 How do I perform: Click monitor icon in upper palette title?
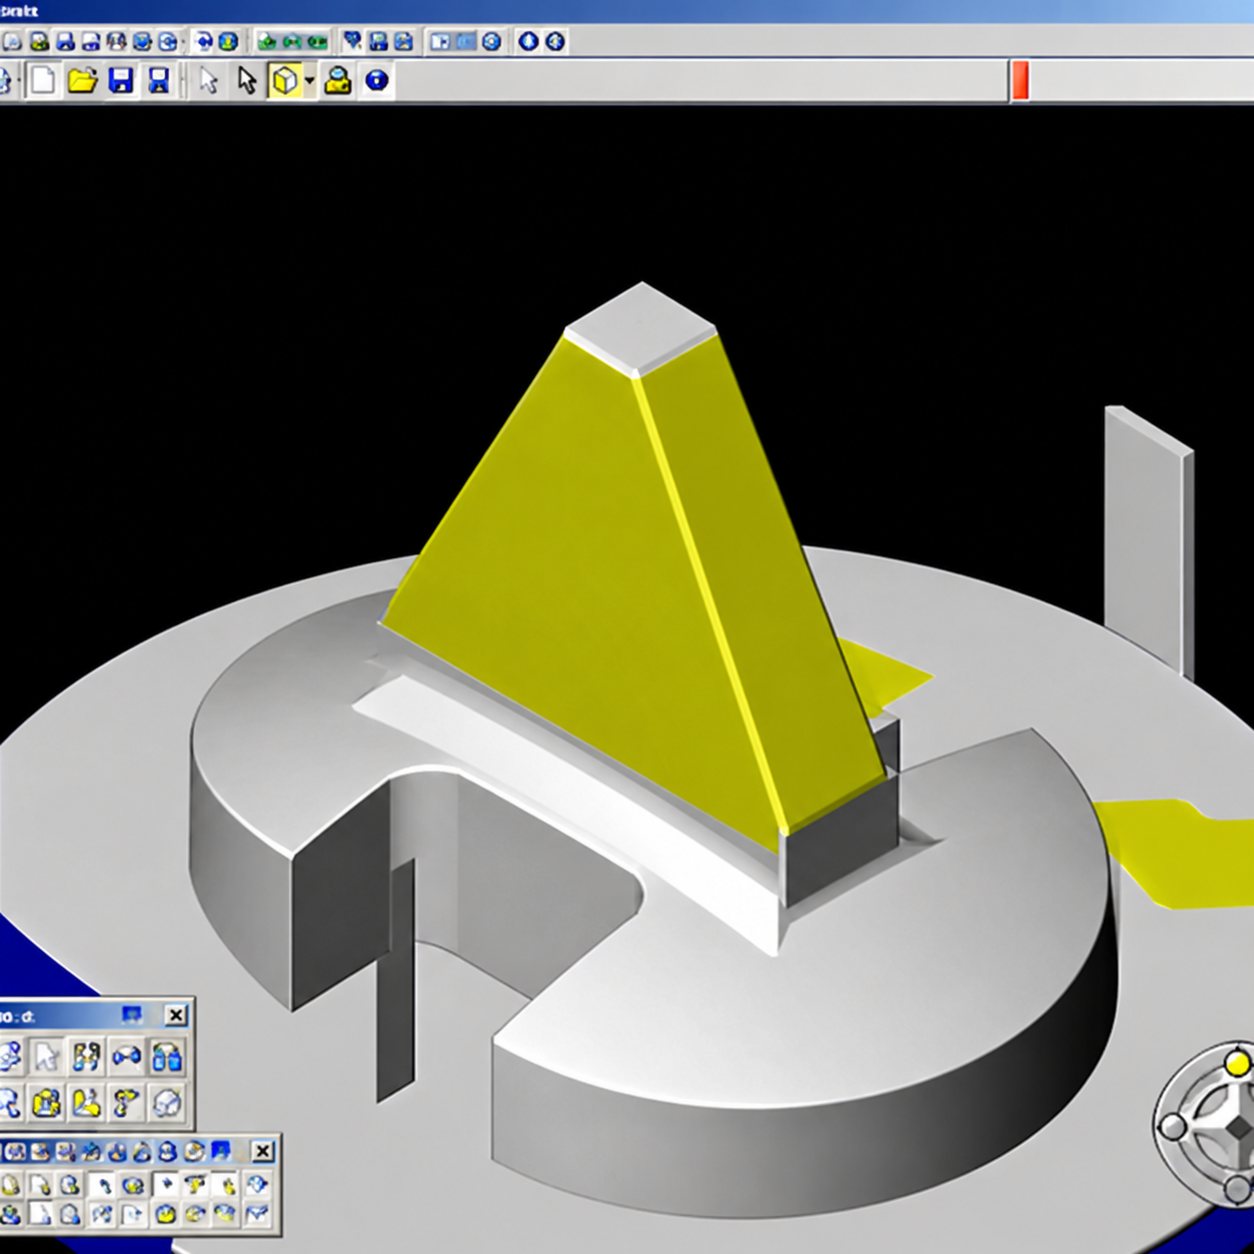click(131, 1015)
